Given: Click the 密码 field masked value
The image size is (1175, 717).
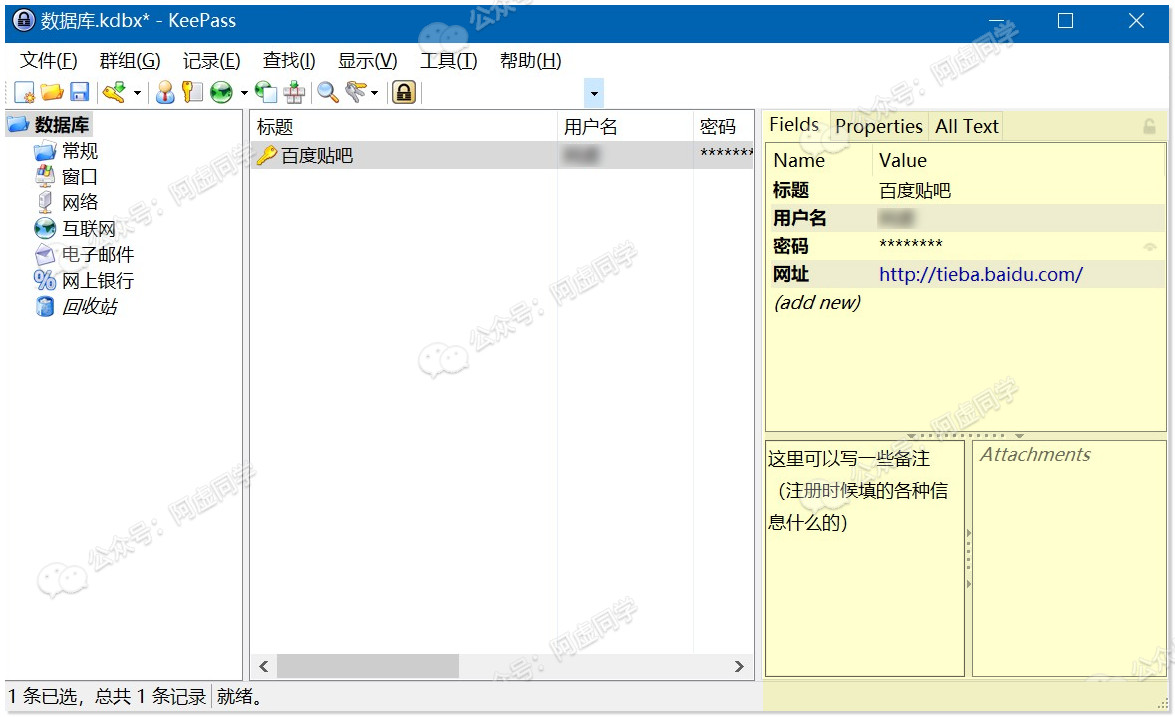Looking at the screenshot, I should click(x=910, y=244).
